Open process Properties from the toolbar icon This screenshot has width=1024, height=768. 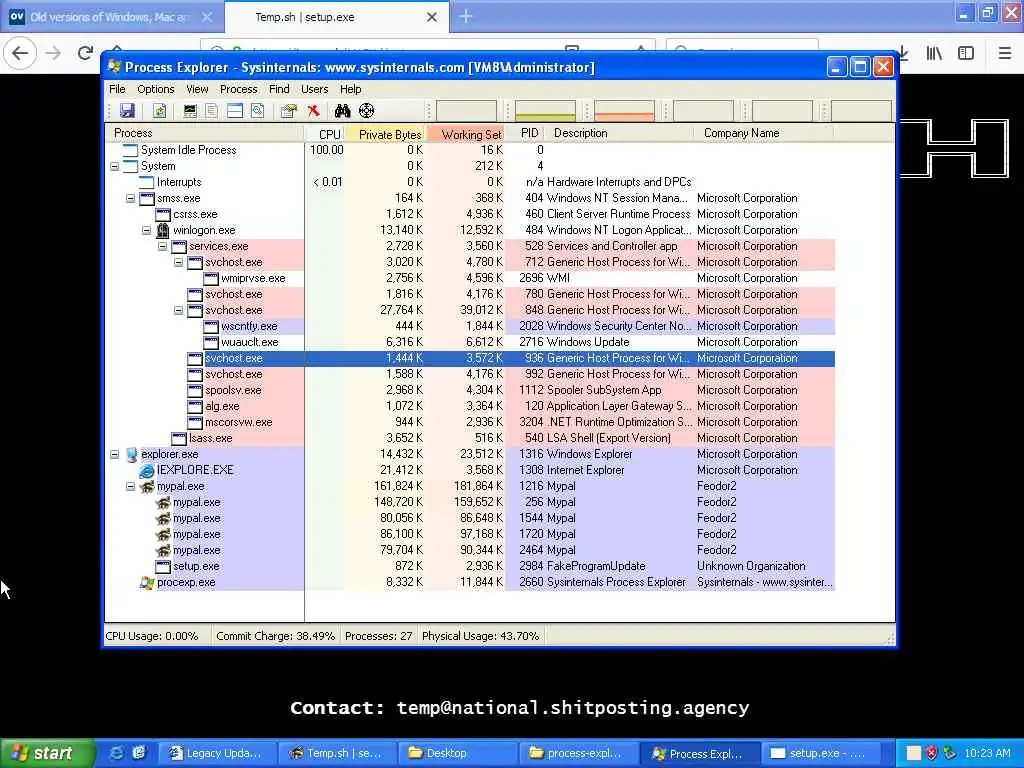289,111
